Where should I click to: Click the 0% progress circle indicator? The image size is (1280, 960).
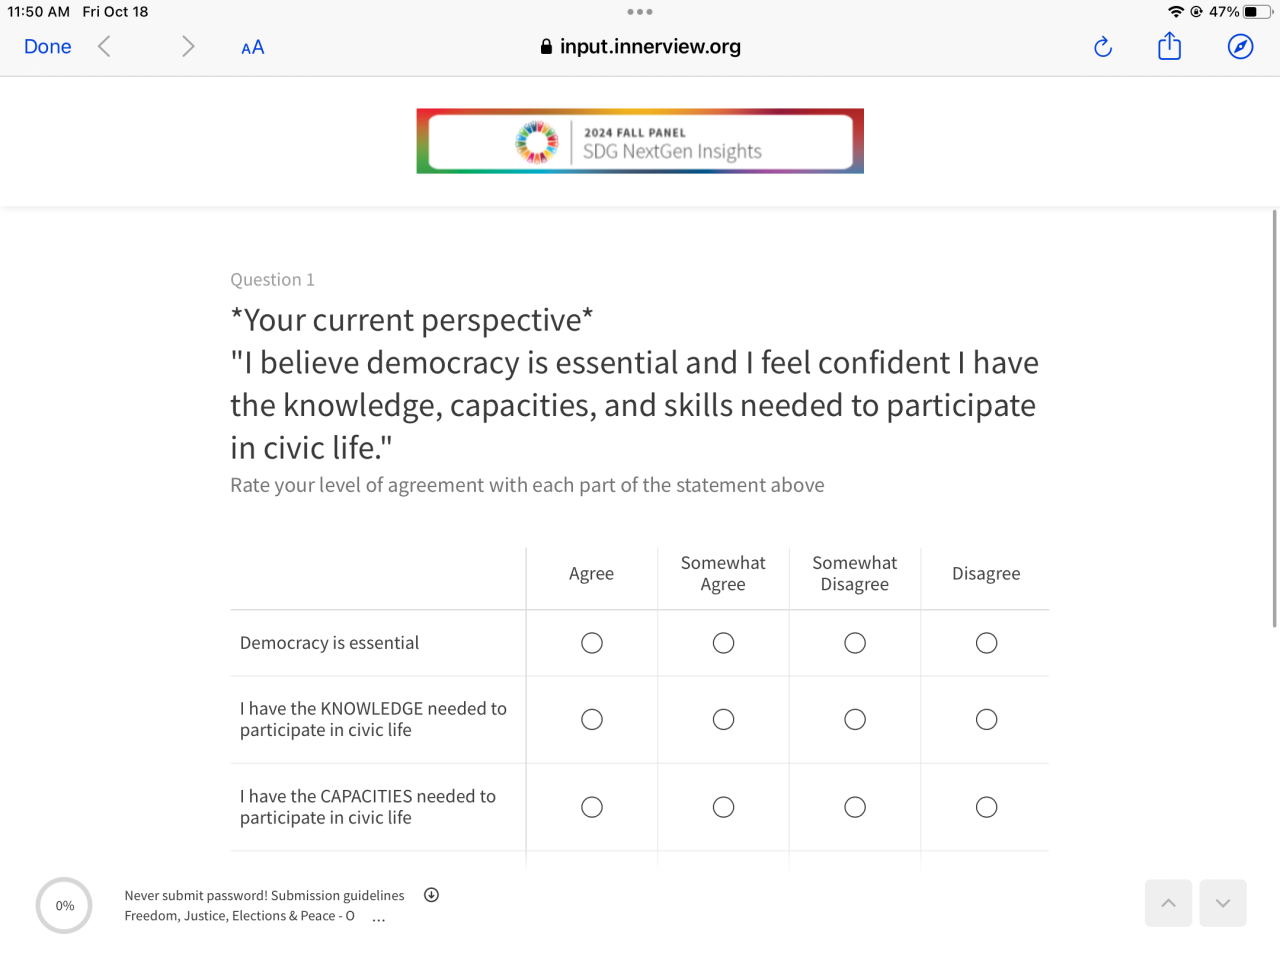64,906
